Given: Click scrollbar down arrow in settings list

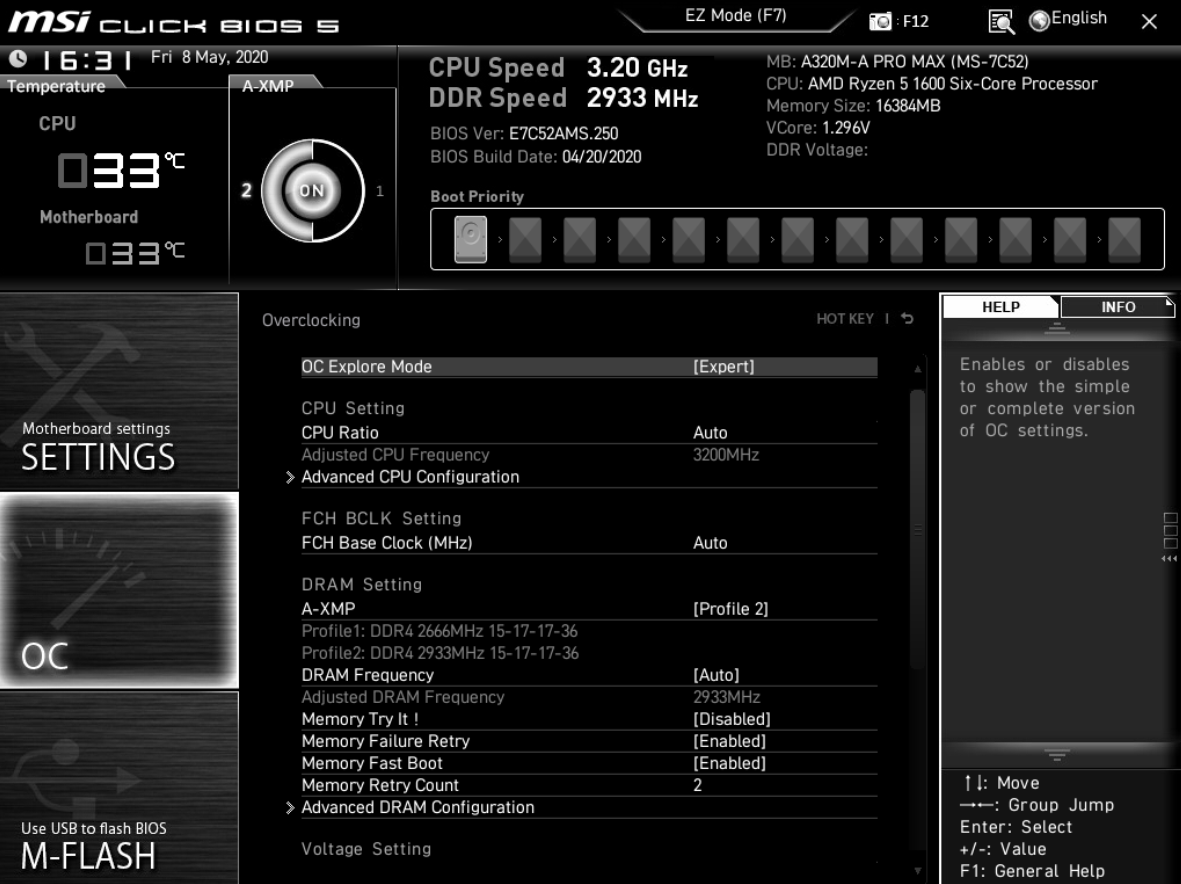Looking at the screenshot, I should pos(917,870).
